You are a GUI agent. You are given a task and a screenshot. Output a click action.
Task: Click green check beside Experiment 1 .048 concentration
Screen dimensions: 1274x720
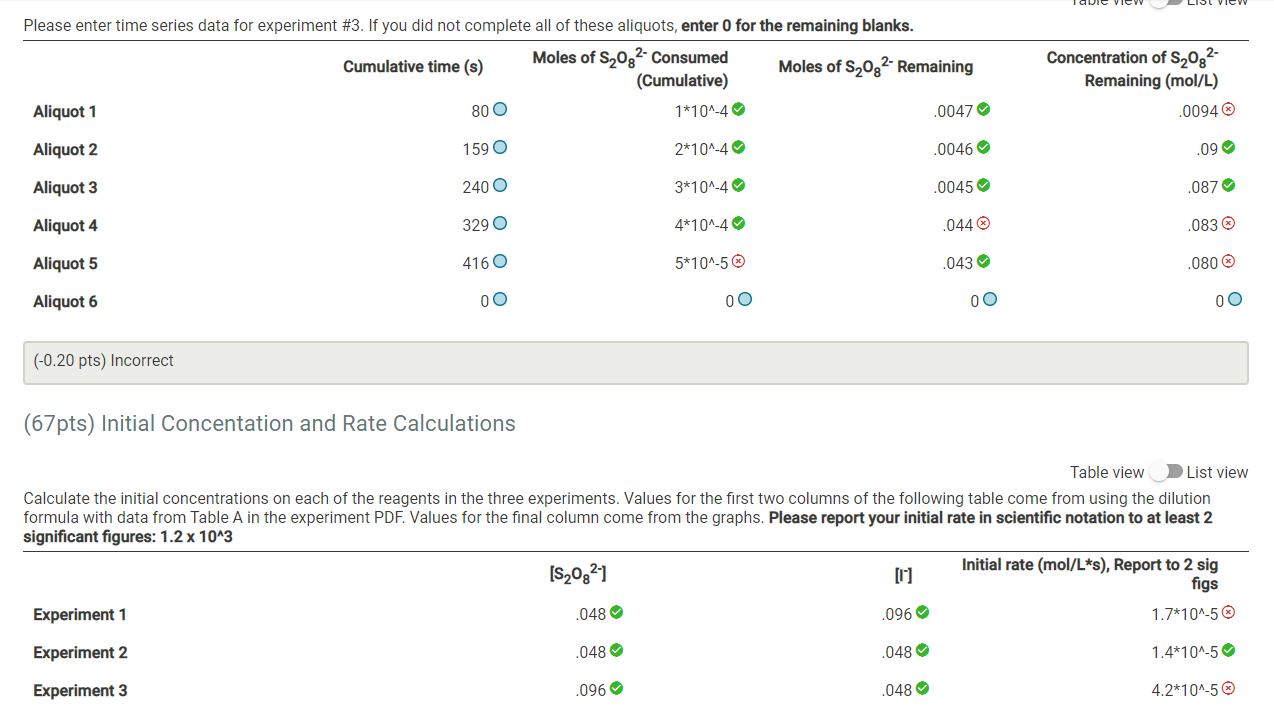click(618, 613)
